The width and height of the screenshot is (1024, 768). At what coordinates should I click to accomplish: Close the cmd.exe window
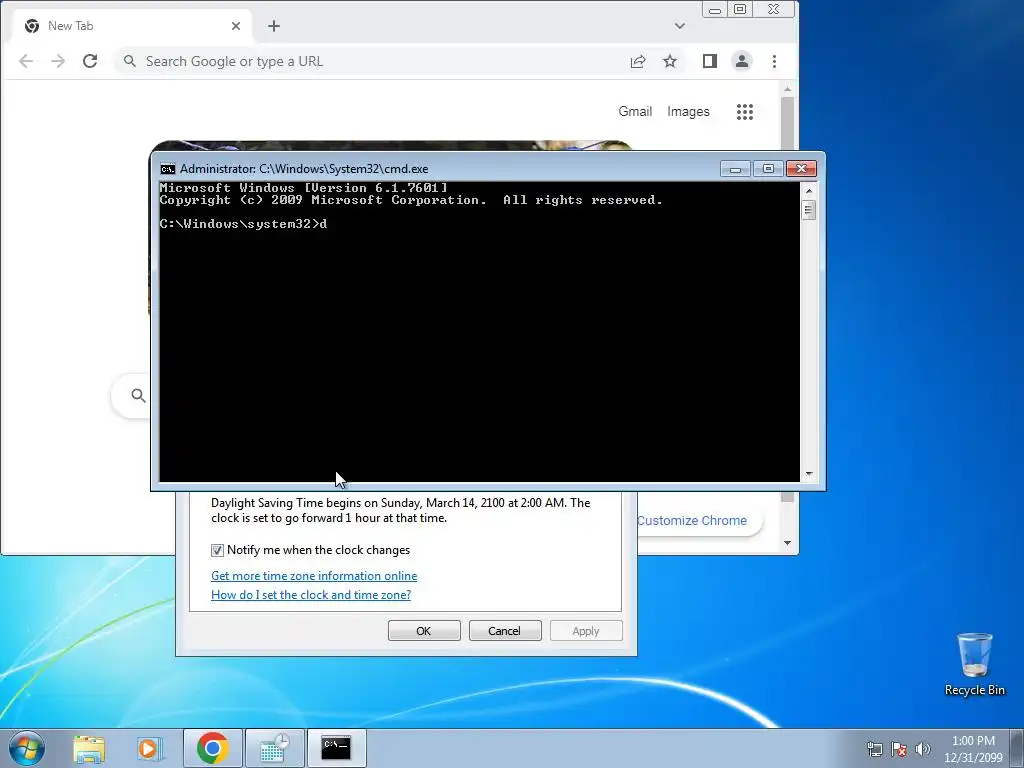click(801, 169)
